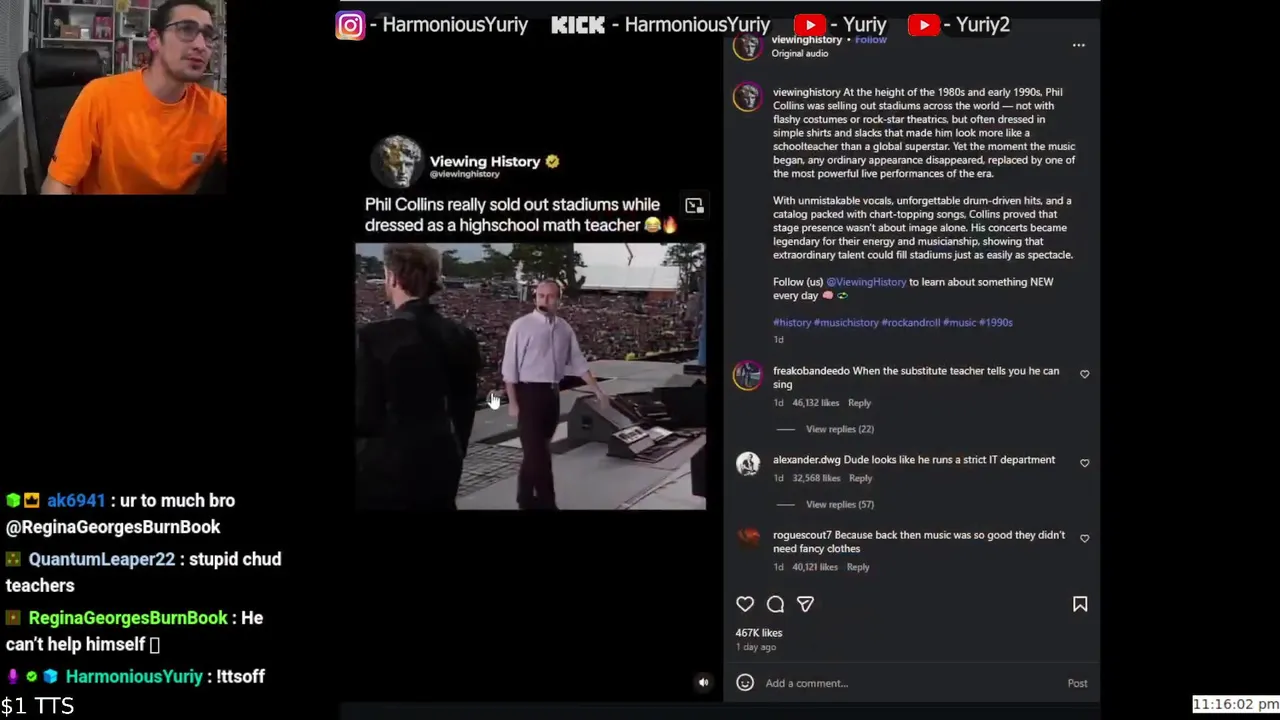The image size is (1280, 720).
Task: Expand View replies (22)
Action: (x=839, y=429)
